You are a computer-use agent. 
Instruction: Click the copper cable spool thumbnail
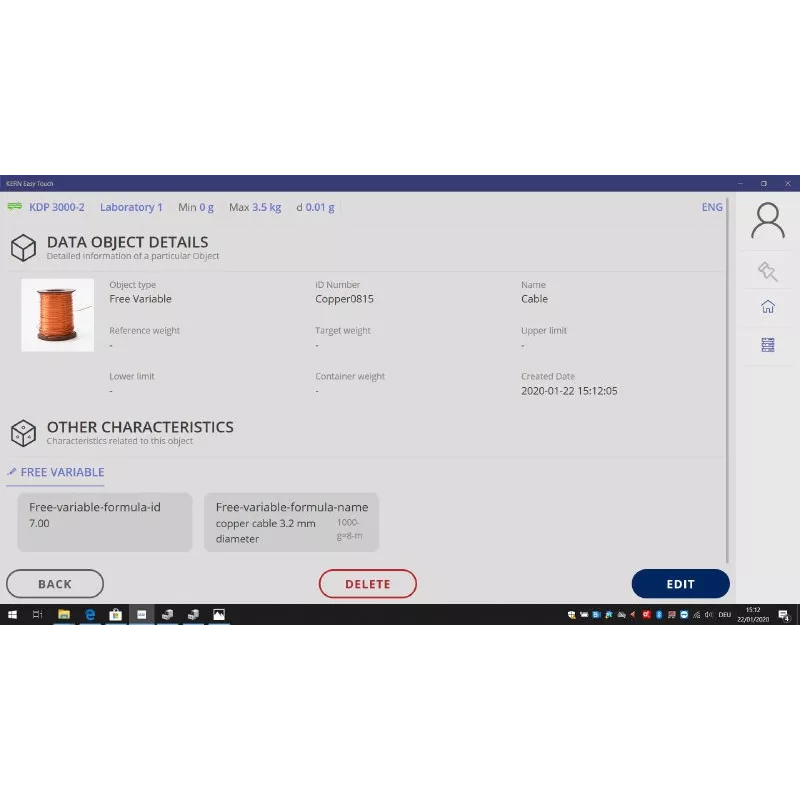(x=58, y=315)
